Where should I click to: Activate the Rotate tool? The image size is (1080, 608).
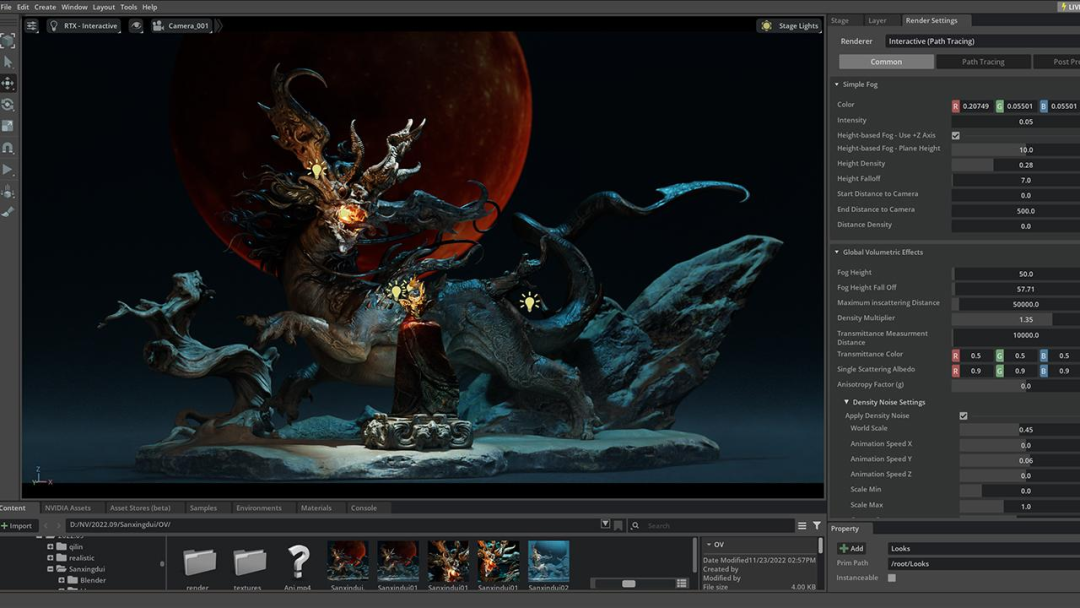8,105
